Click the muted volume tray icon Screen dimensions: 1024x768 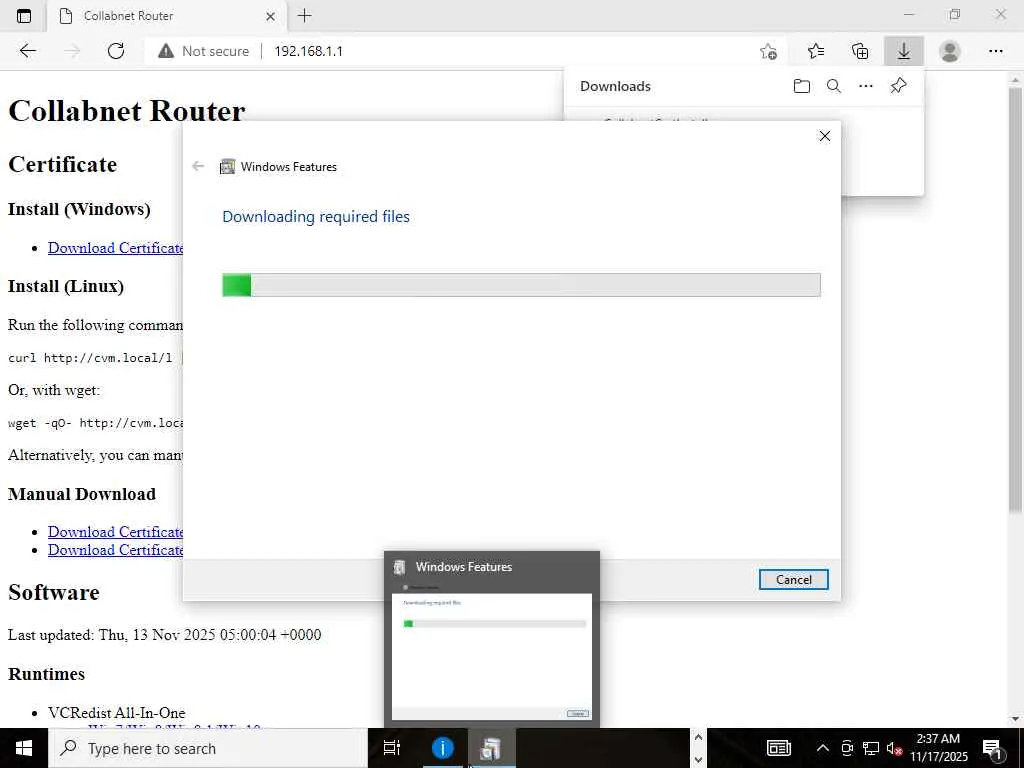coord(894,748)
